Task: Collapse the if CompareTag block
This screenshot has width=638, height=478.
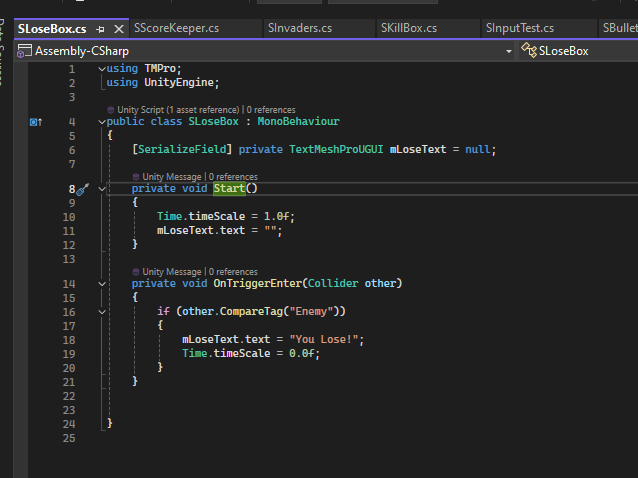Action: (102, 312)
